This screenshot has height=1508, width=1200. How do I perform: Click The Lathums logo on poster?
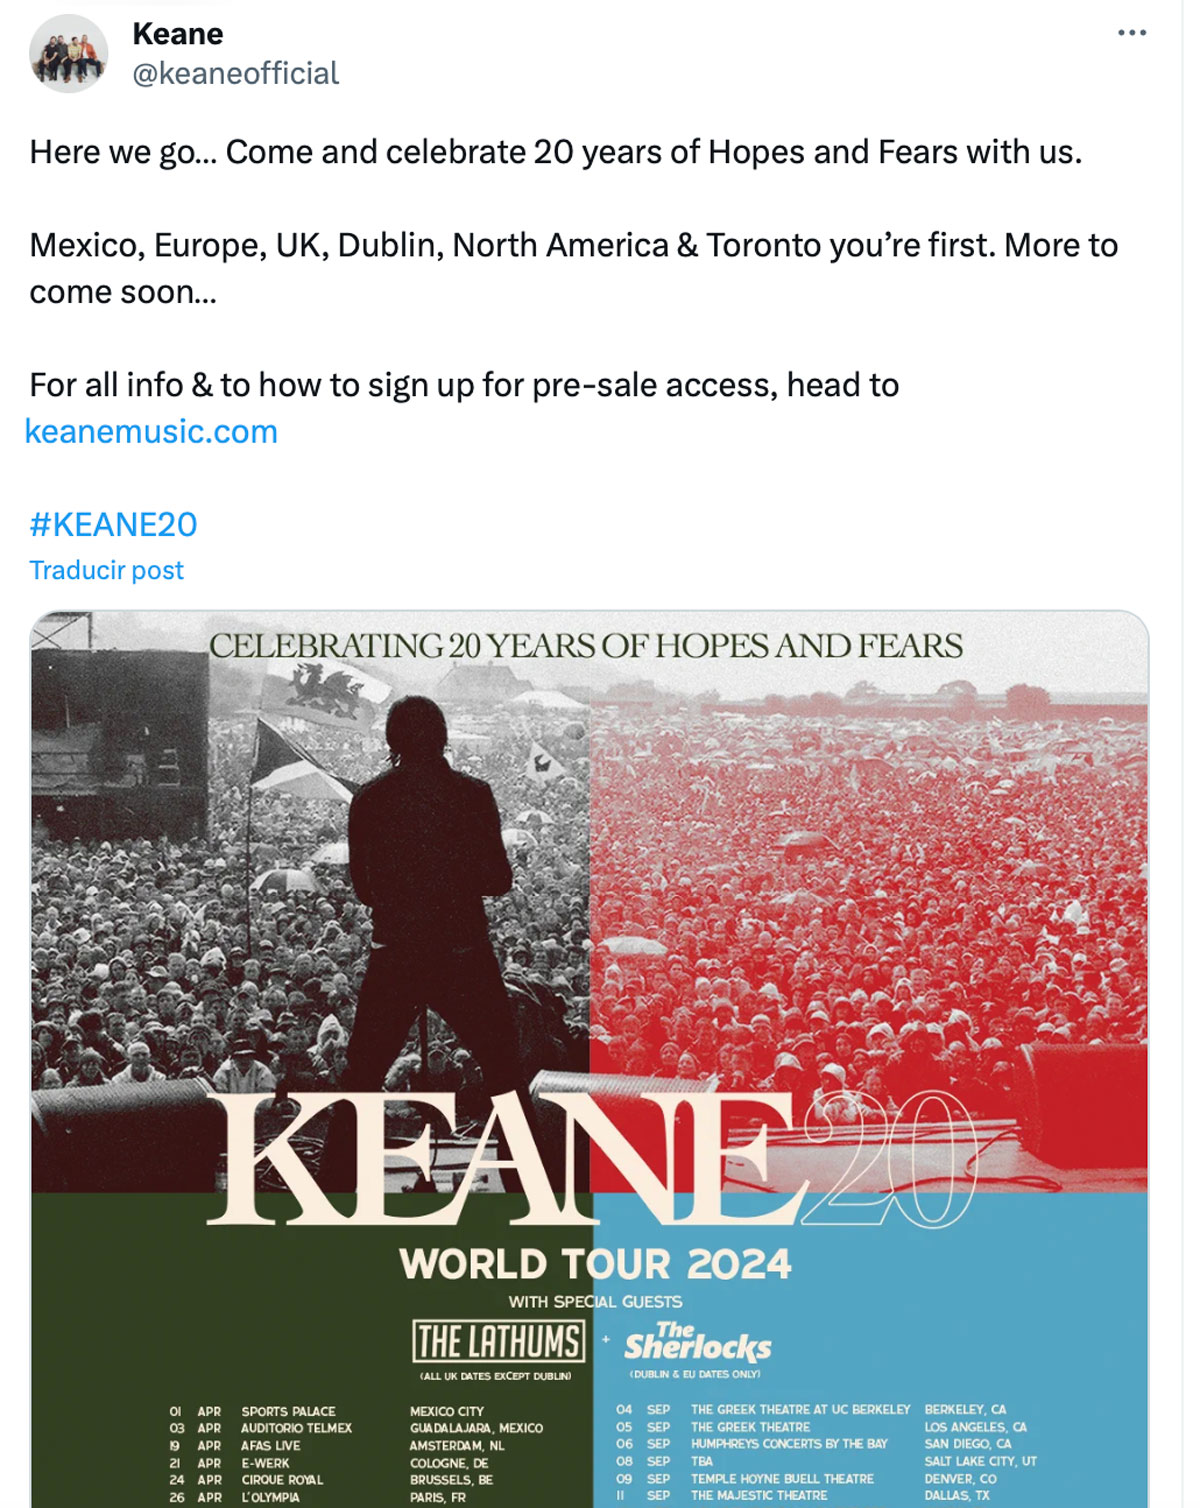(x=498, y=1341)
